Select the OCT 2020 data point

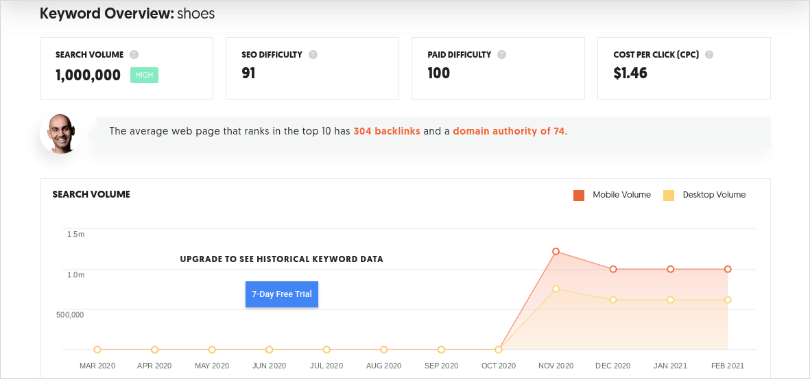[x=499, y=350]
